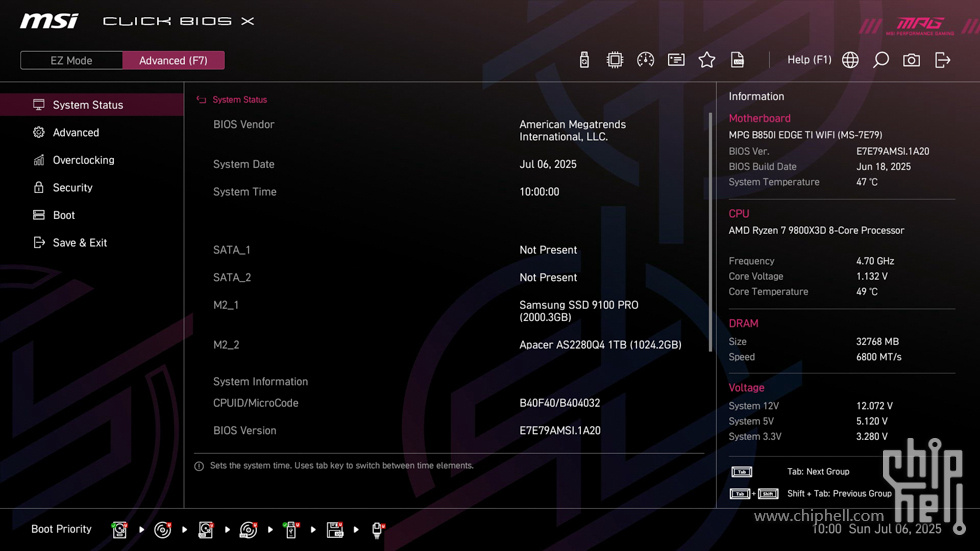
Task: Switch to Advanced (F7) mode
Action: click(x=173, y=61)
